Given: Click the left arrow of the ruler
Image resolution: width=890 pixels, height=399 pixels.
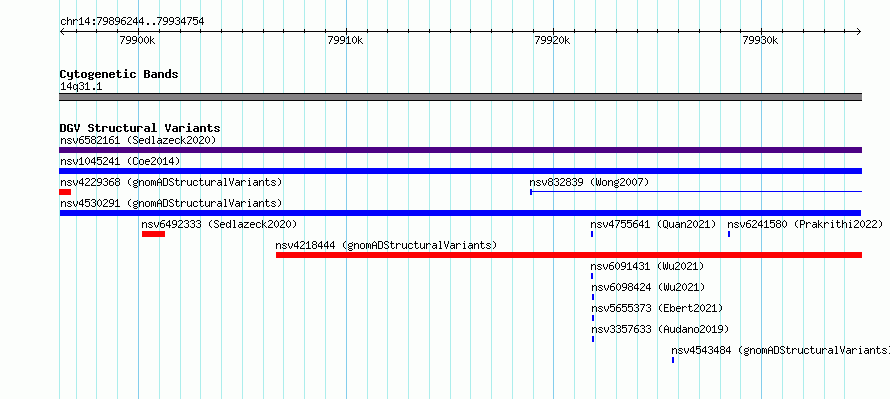Looking at the screenshot, I should coord(62,32).
